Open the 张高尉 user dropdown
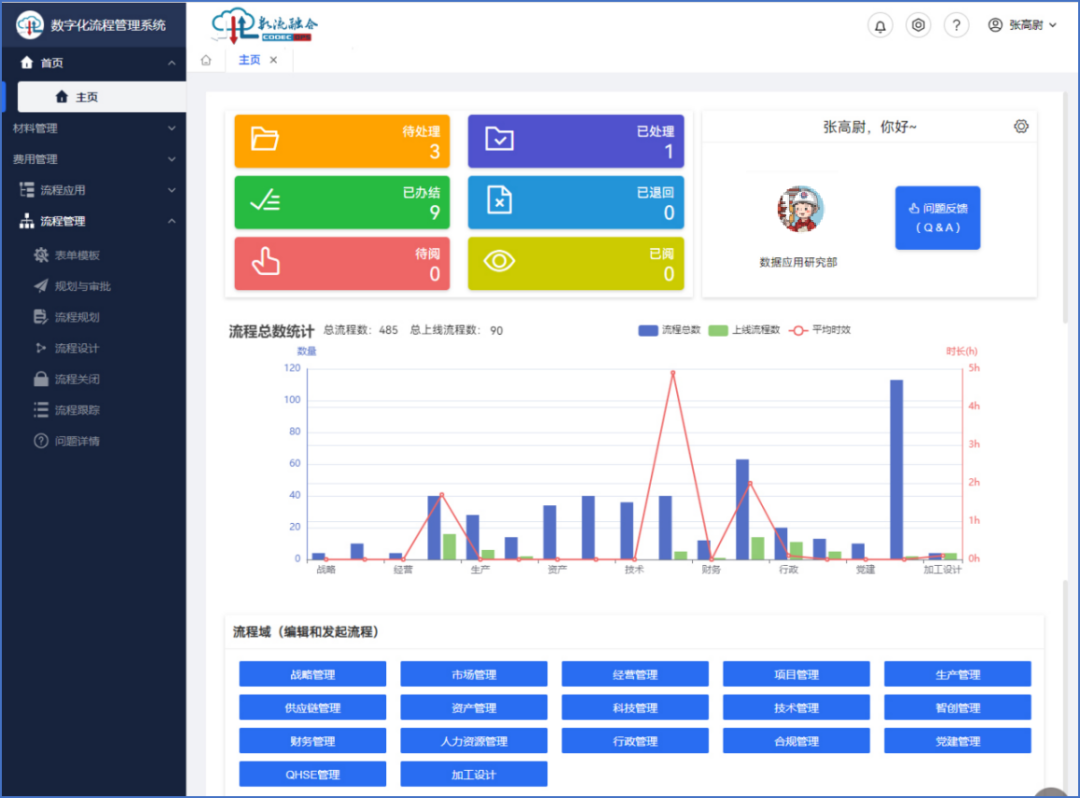 click(x=1022, y=25)
